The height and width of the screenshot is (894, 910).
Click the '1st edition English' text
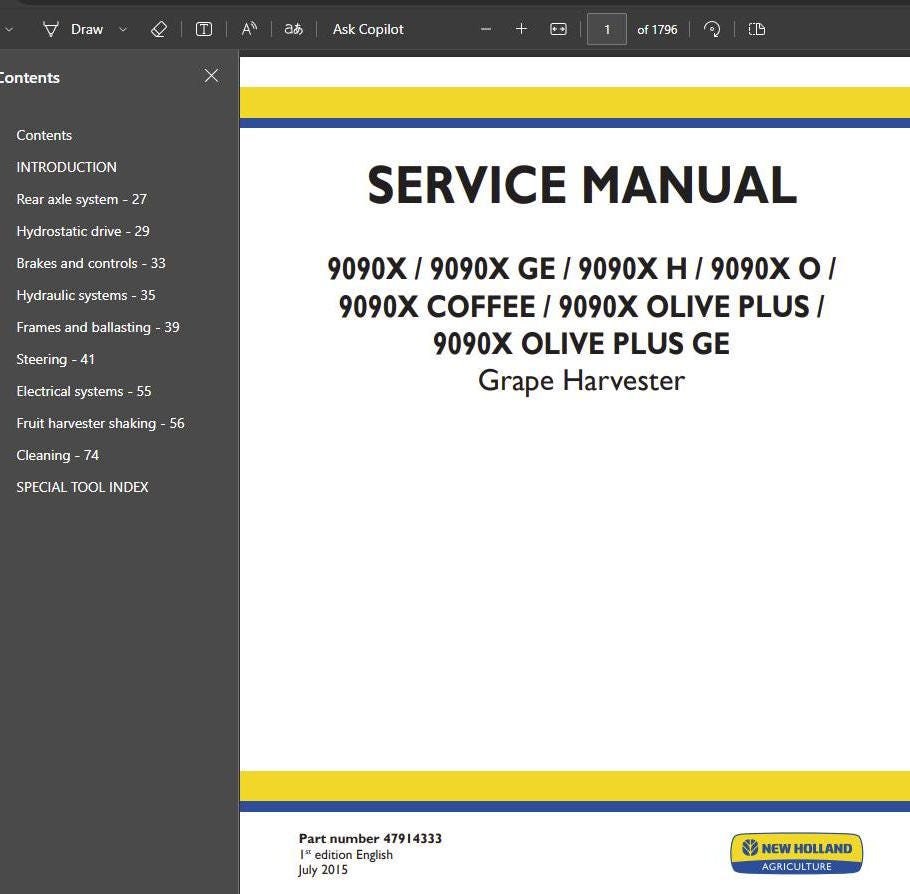pos(346,855)
